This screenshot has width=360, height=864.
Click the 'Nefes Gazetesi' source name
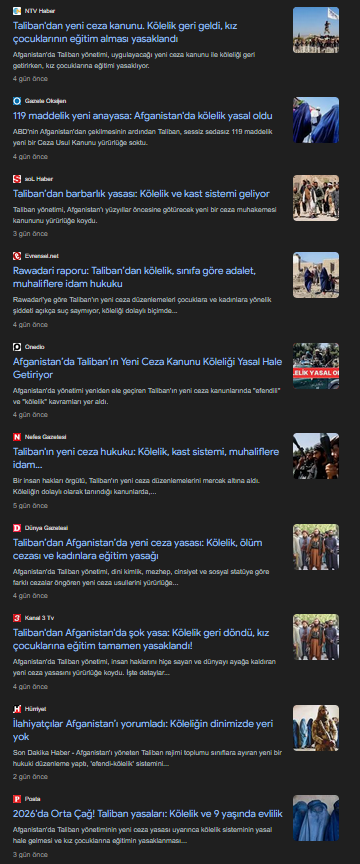45,437
